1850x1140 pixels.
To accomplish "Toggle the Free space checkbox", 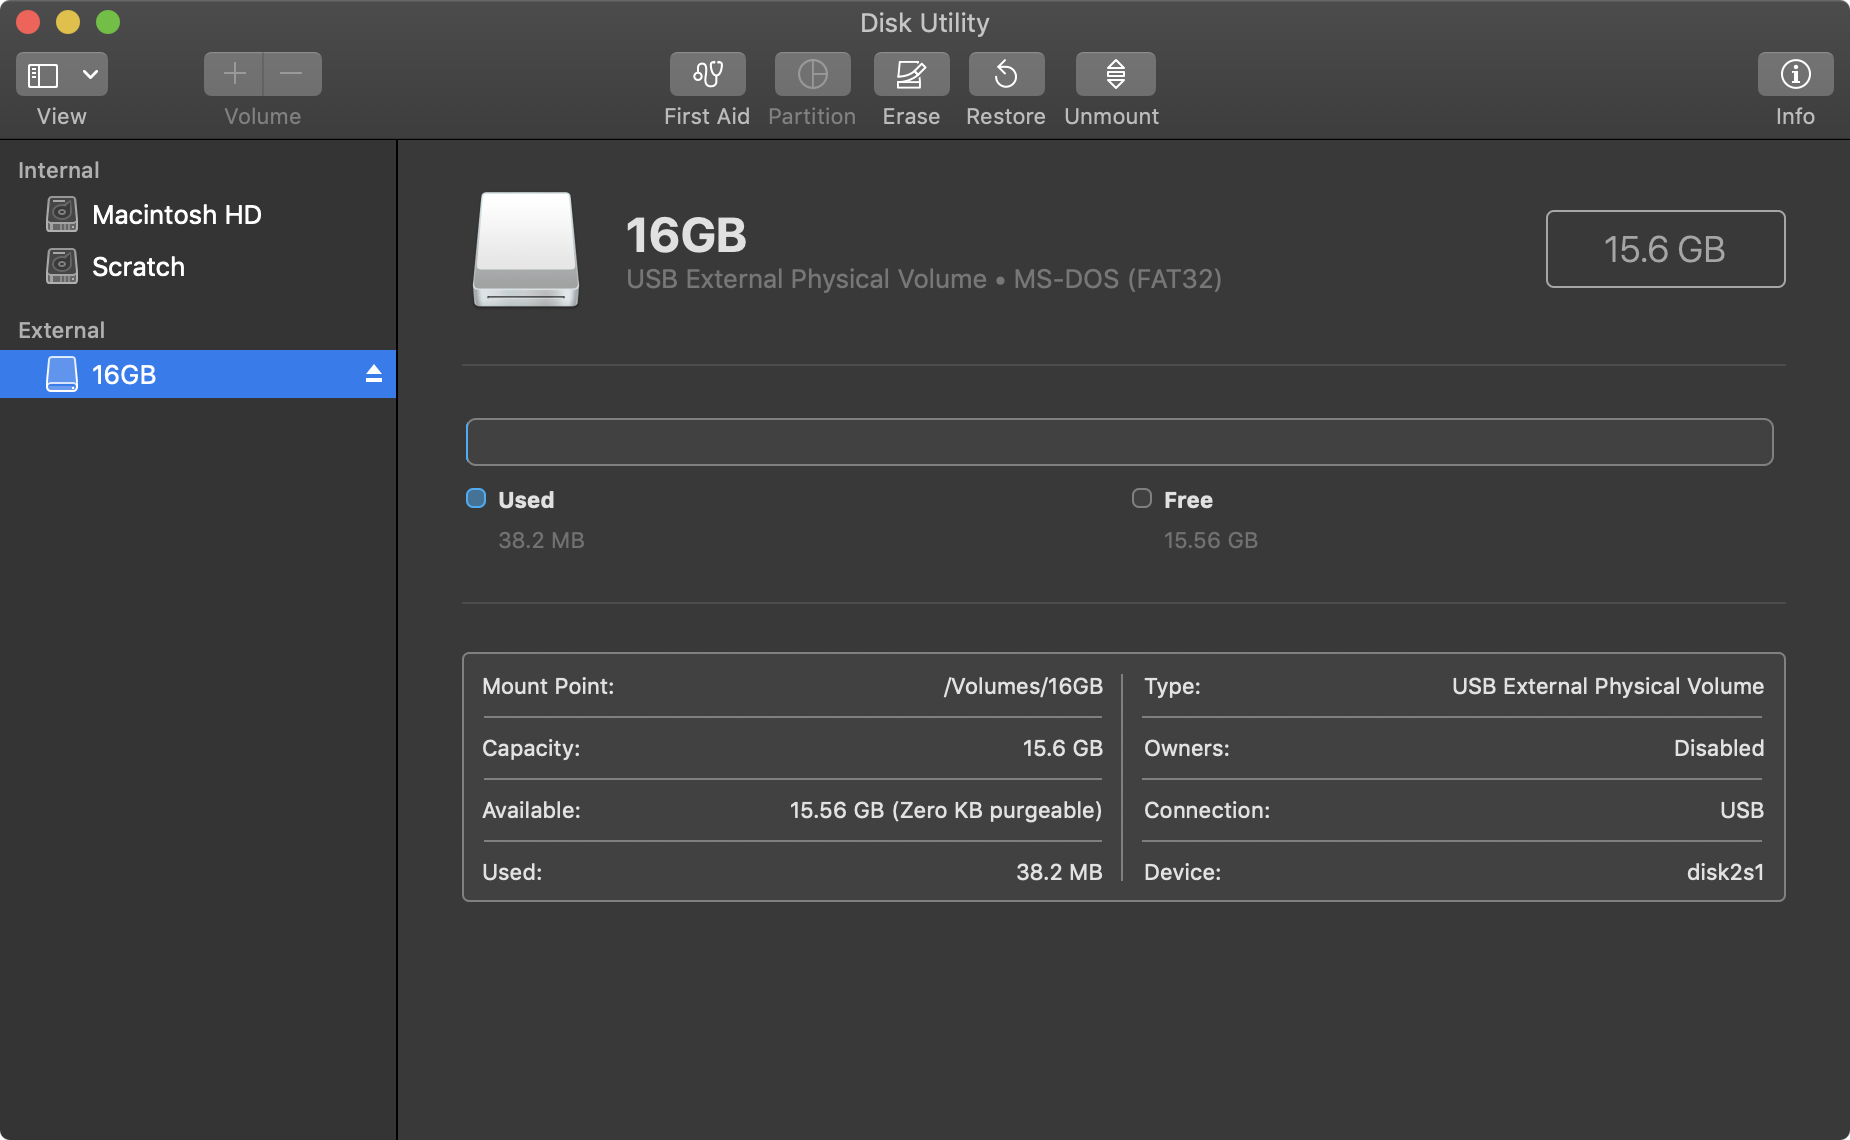I will [x=1141, y=498].
